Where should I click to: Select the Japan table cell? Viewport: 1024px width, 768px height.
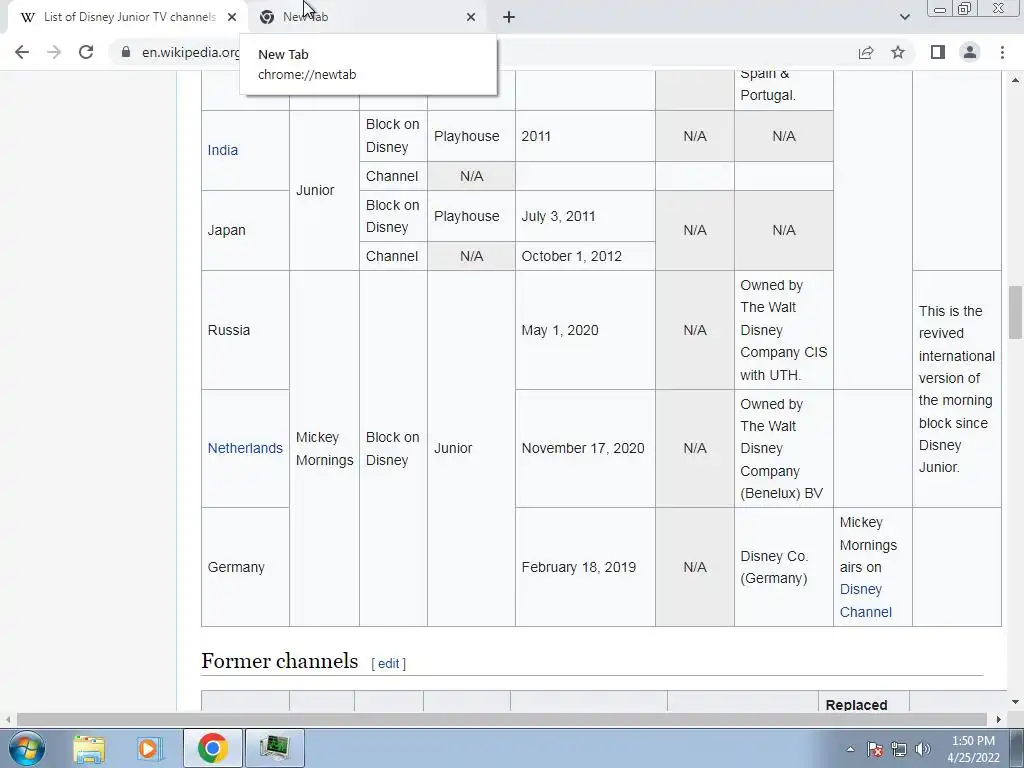pos(245,230)
